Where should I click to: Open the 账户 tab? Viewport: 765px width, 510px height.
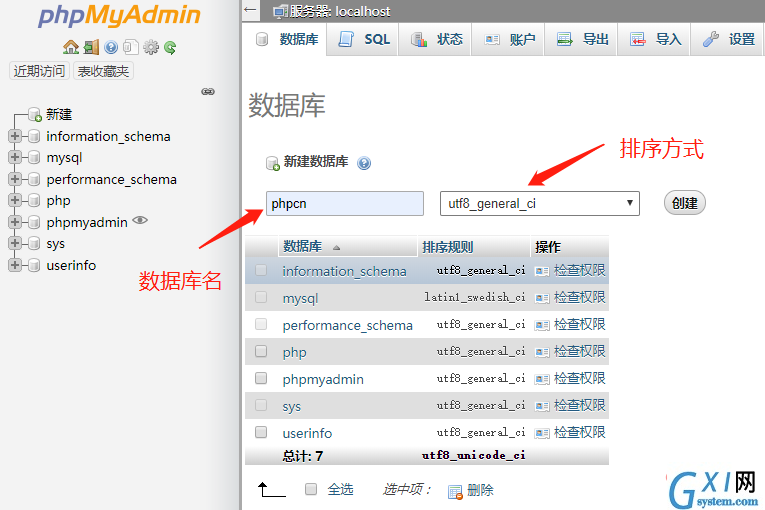(x=509, y=40)
